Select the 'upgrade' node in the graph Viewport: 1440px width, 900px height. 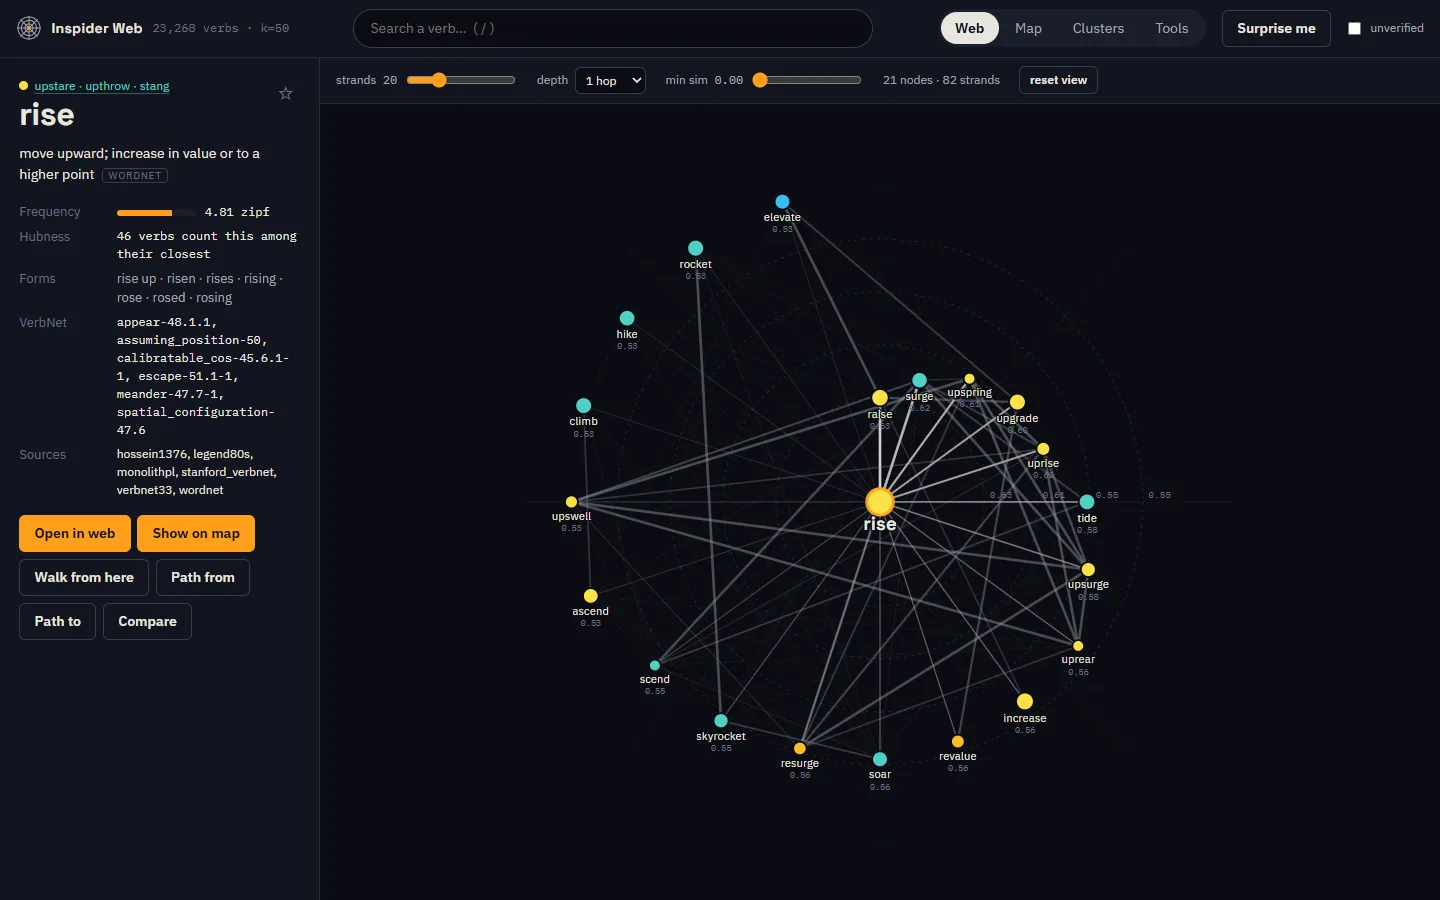[x=1017, y=402]
